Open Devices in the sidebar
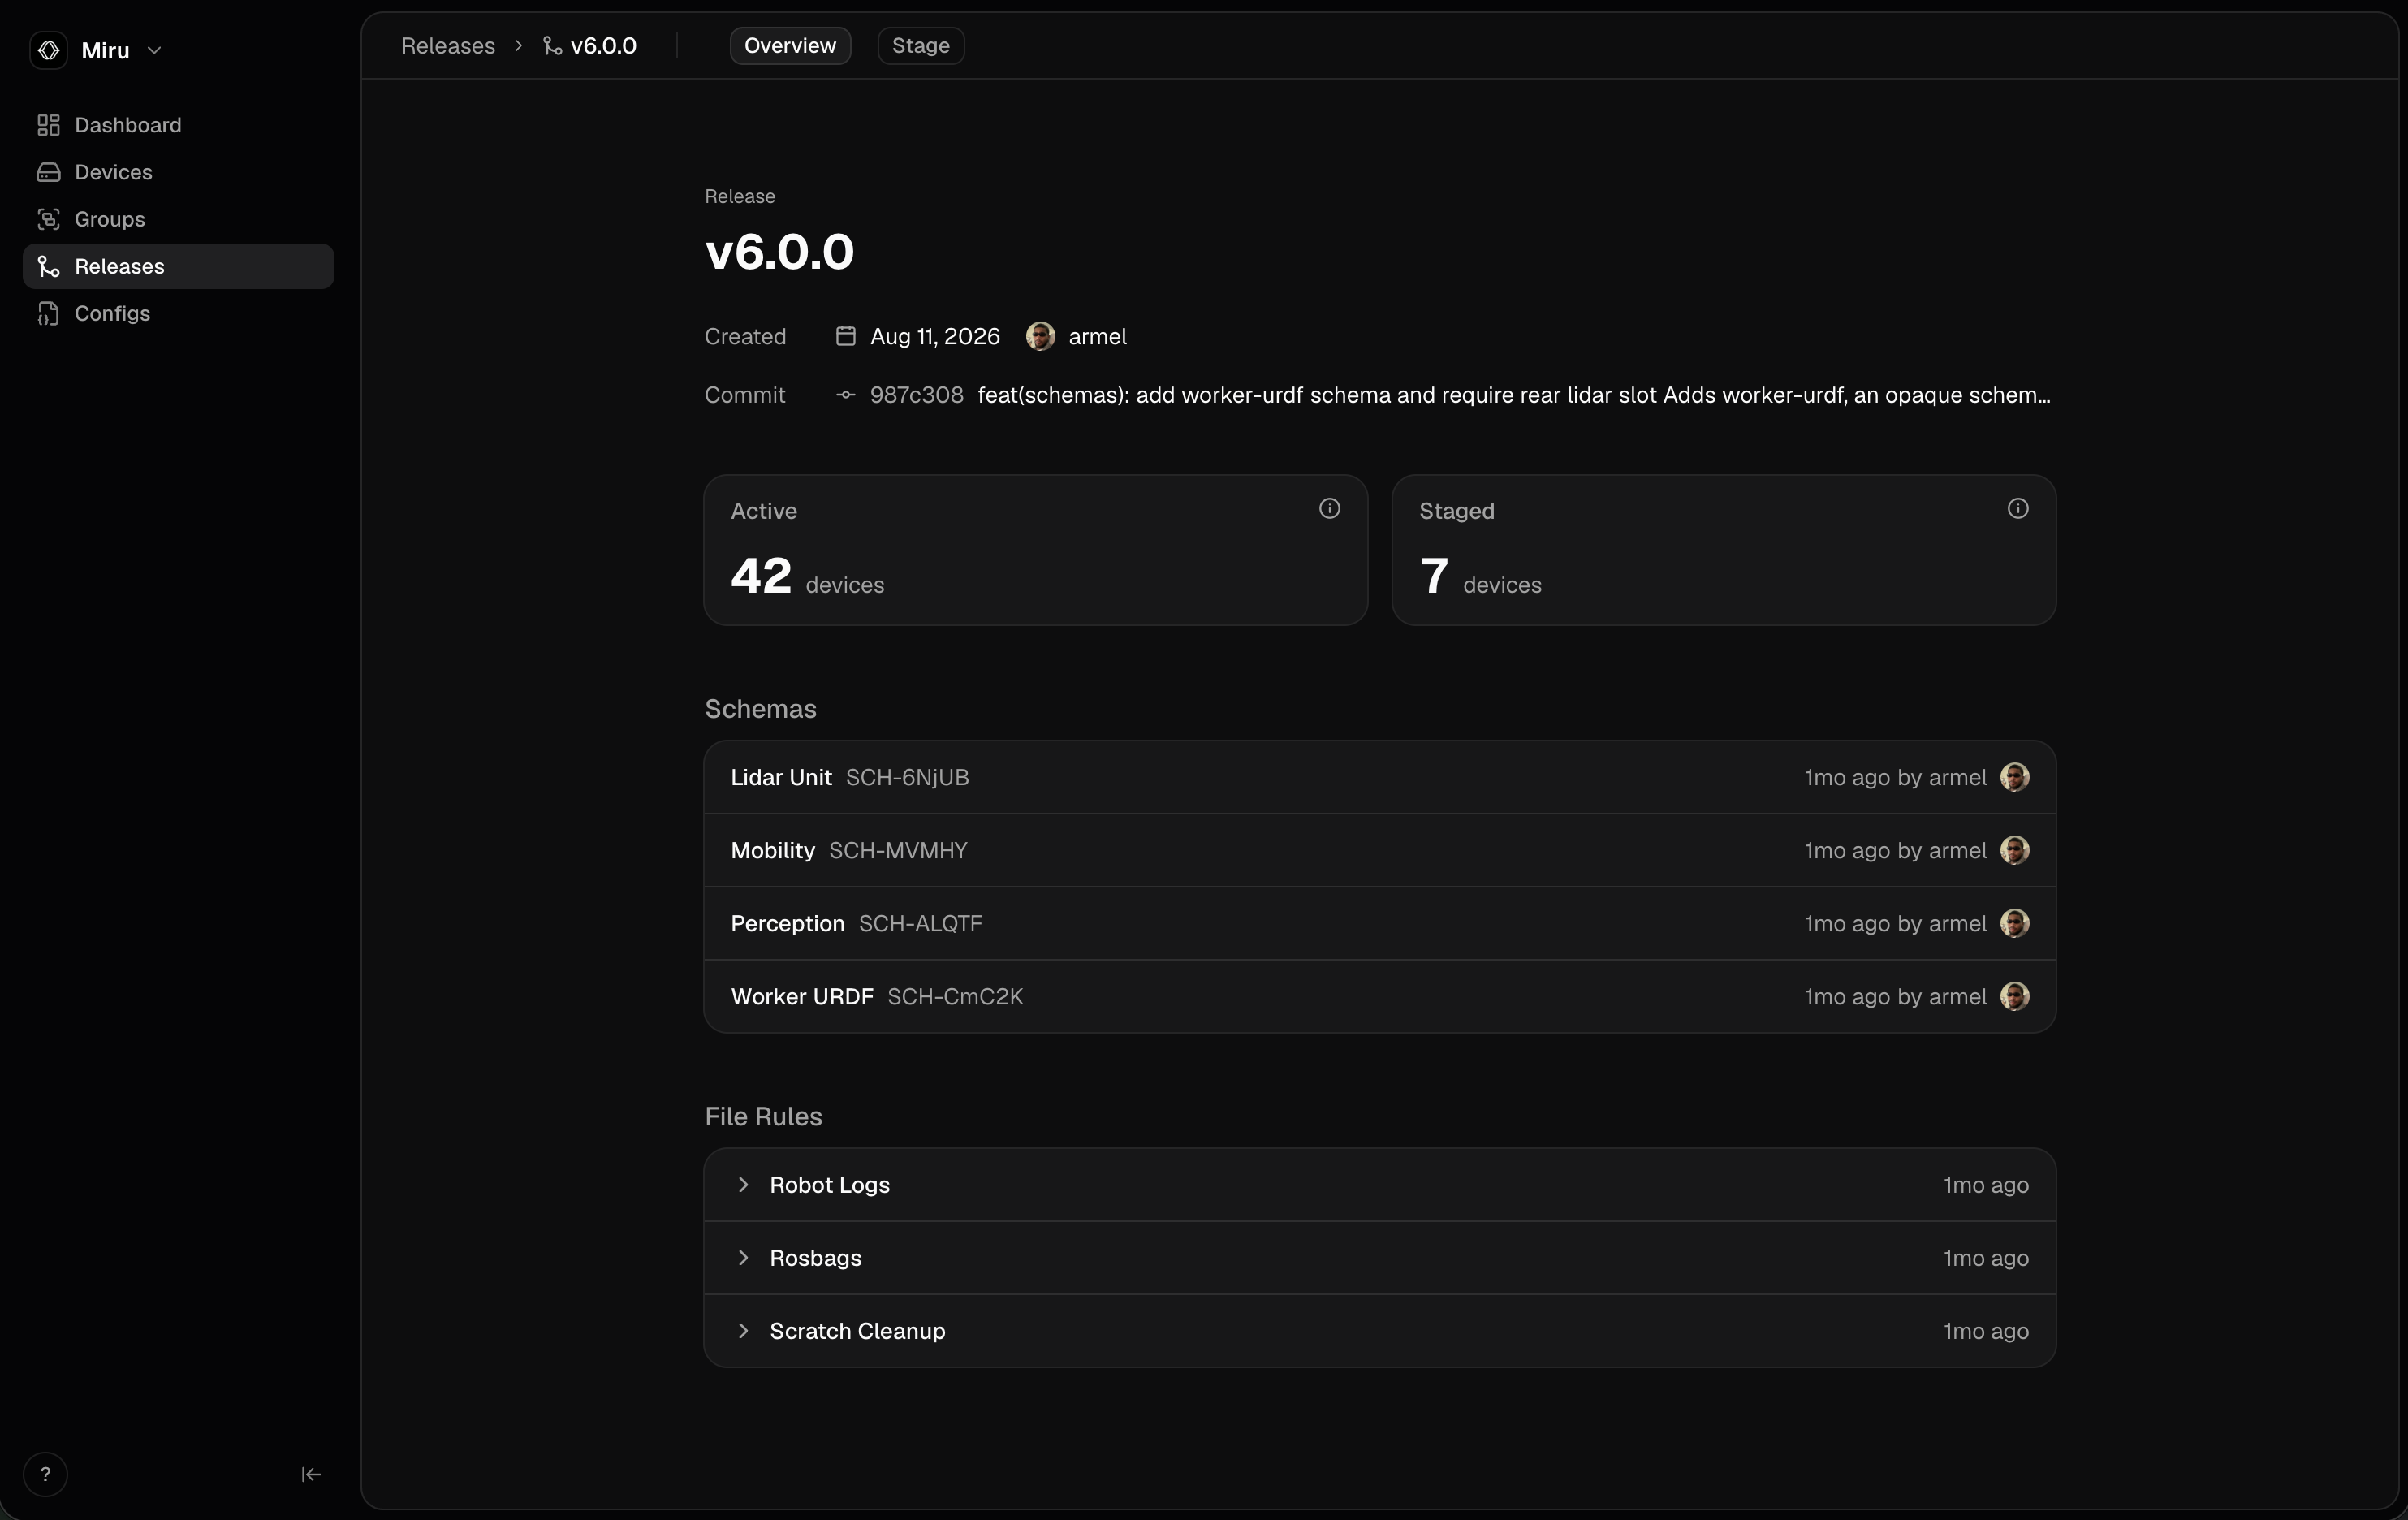2408x1520 pixels. point(178,172)
